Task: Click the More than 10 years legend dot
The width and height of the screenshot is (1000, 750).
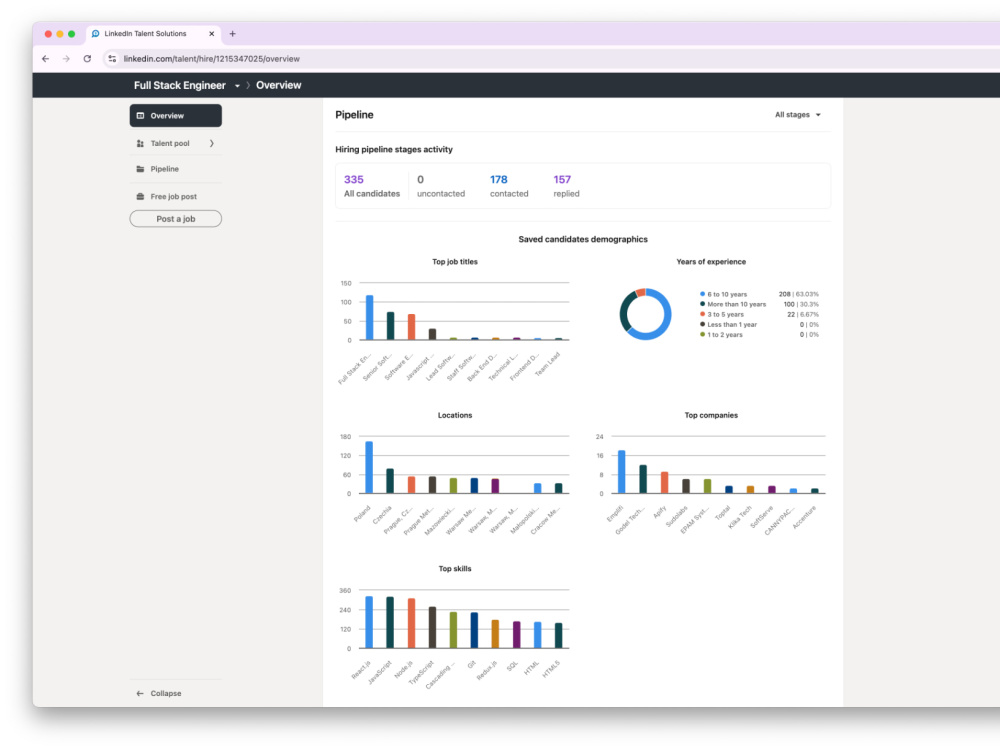Action: pyautogui.click(x=702, y=304)
